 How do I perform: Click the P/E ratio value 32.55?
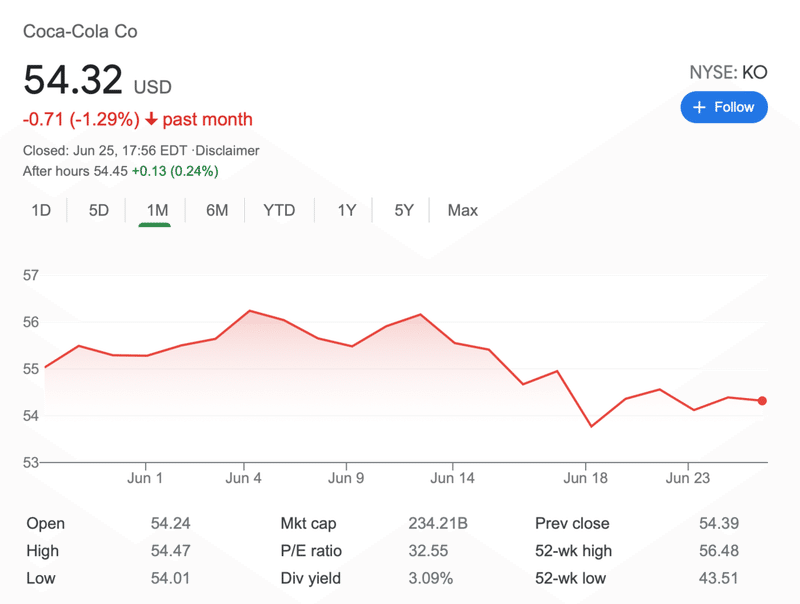pos(428,551)
